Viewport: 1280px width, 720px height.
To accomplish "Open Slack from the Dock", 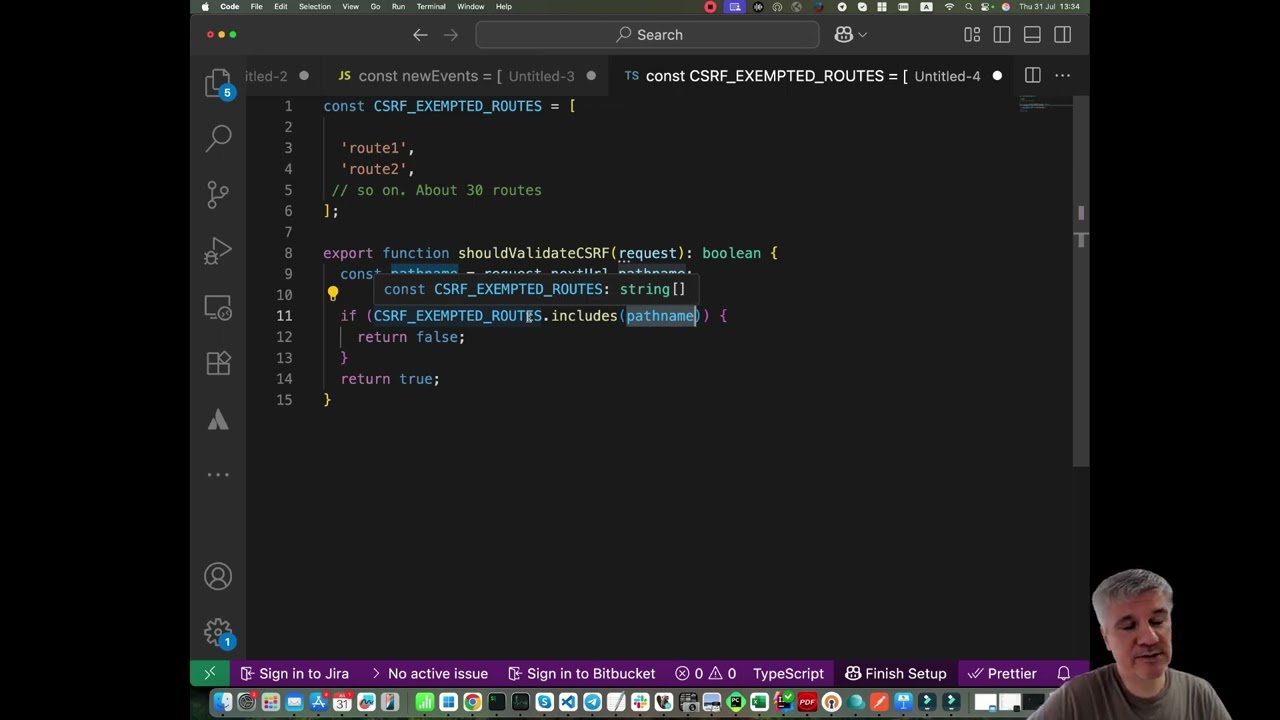I will (639, 702).
